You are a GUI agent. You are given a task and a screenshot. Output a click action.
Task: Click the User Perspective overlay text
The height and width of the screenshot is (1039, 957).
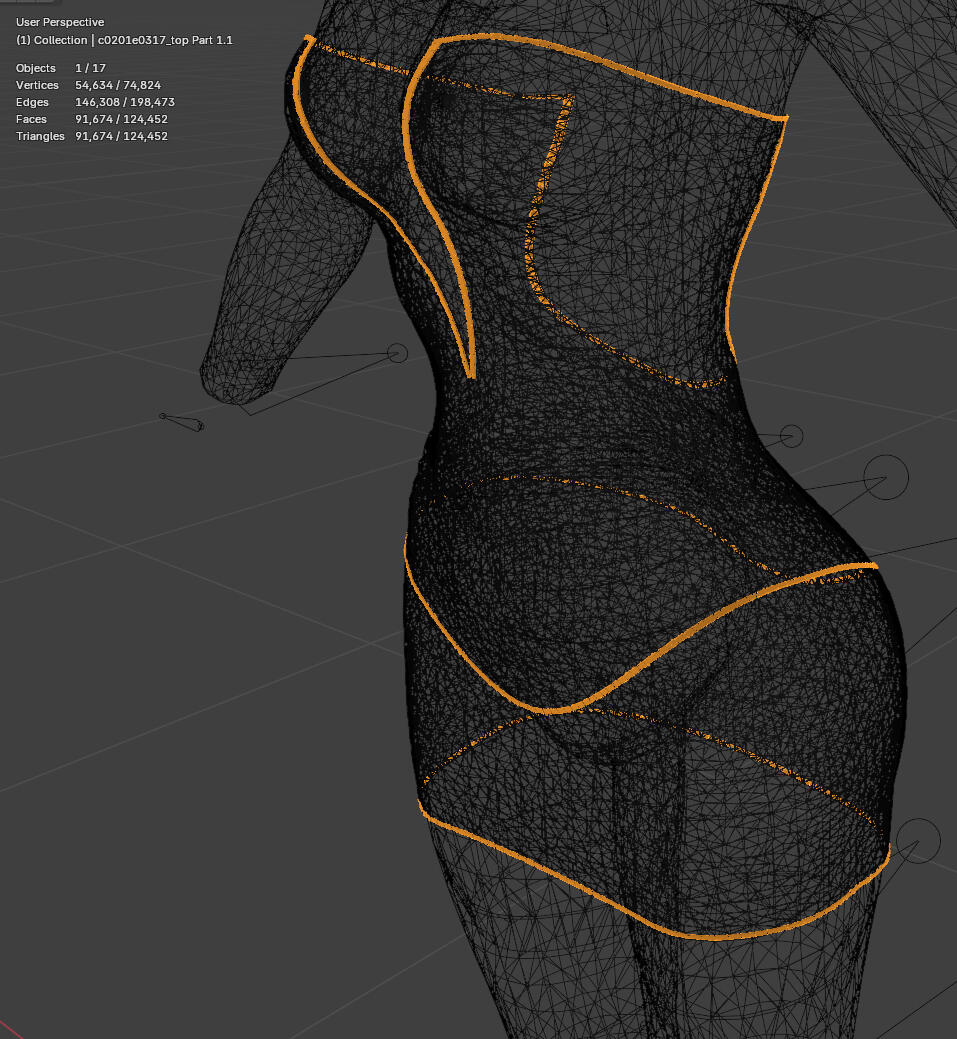58,21
